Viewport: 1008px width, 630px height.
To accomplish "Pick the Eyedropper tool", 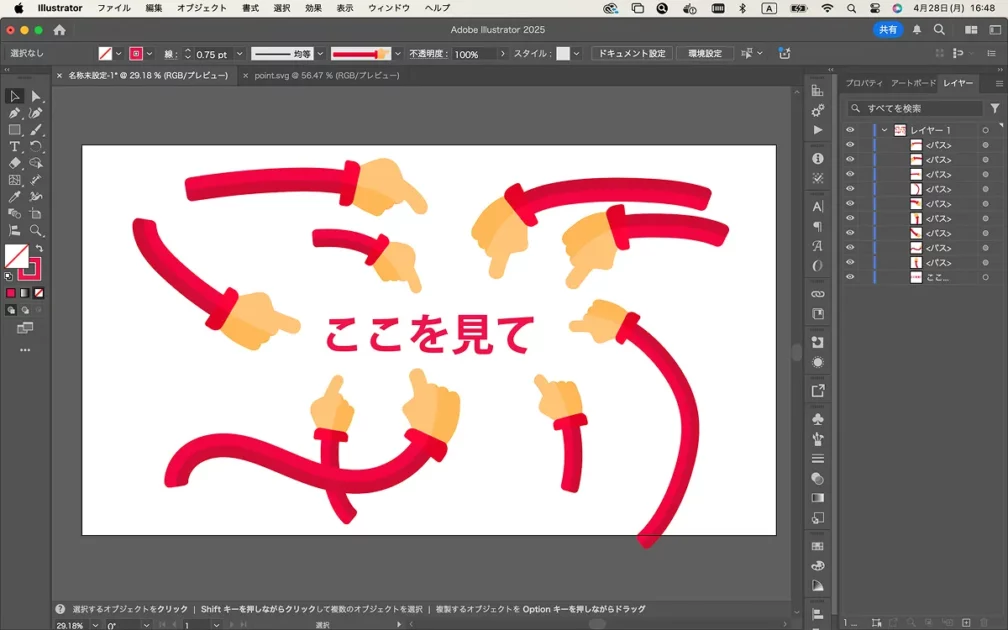I will pyautogui.click(x=14, y=197).
